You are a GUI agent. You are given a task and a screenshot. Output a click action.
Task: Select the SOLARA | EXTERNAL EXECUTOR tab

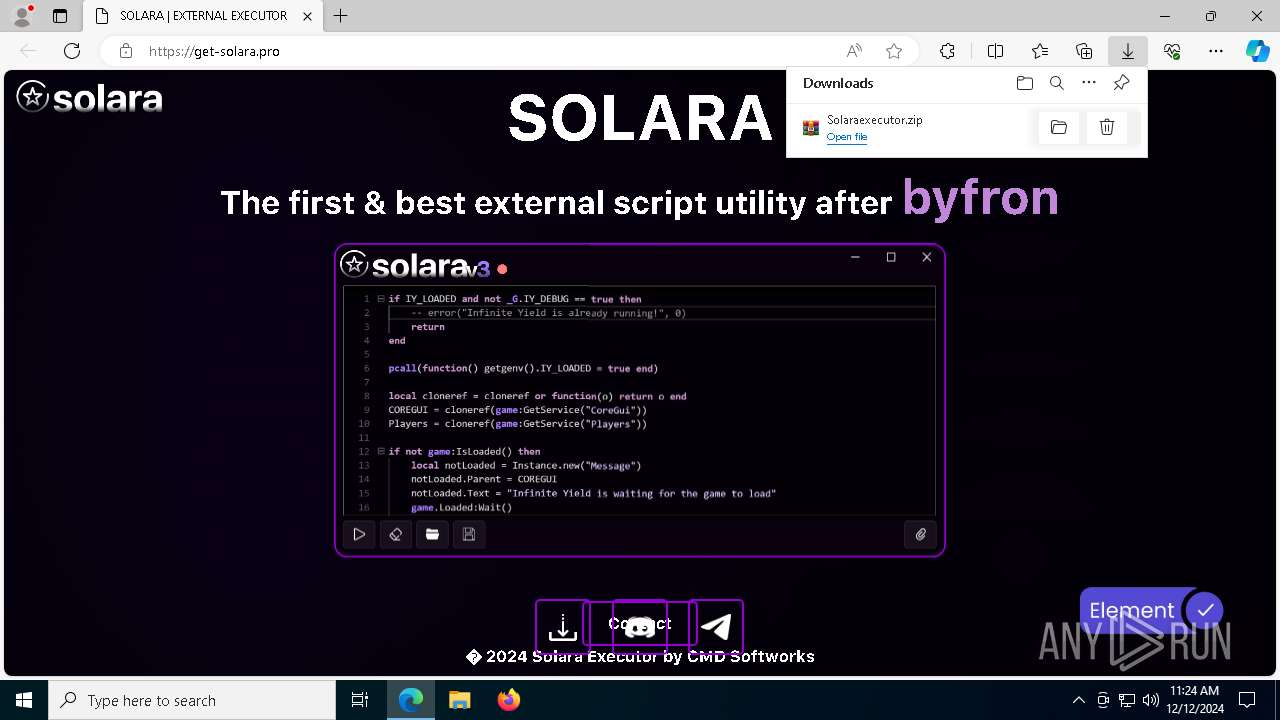[203, 16]
